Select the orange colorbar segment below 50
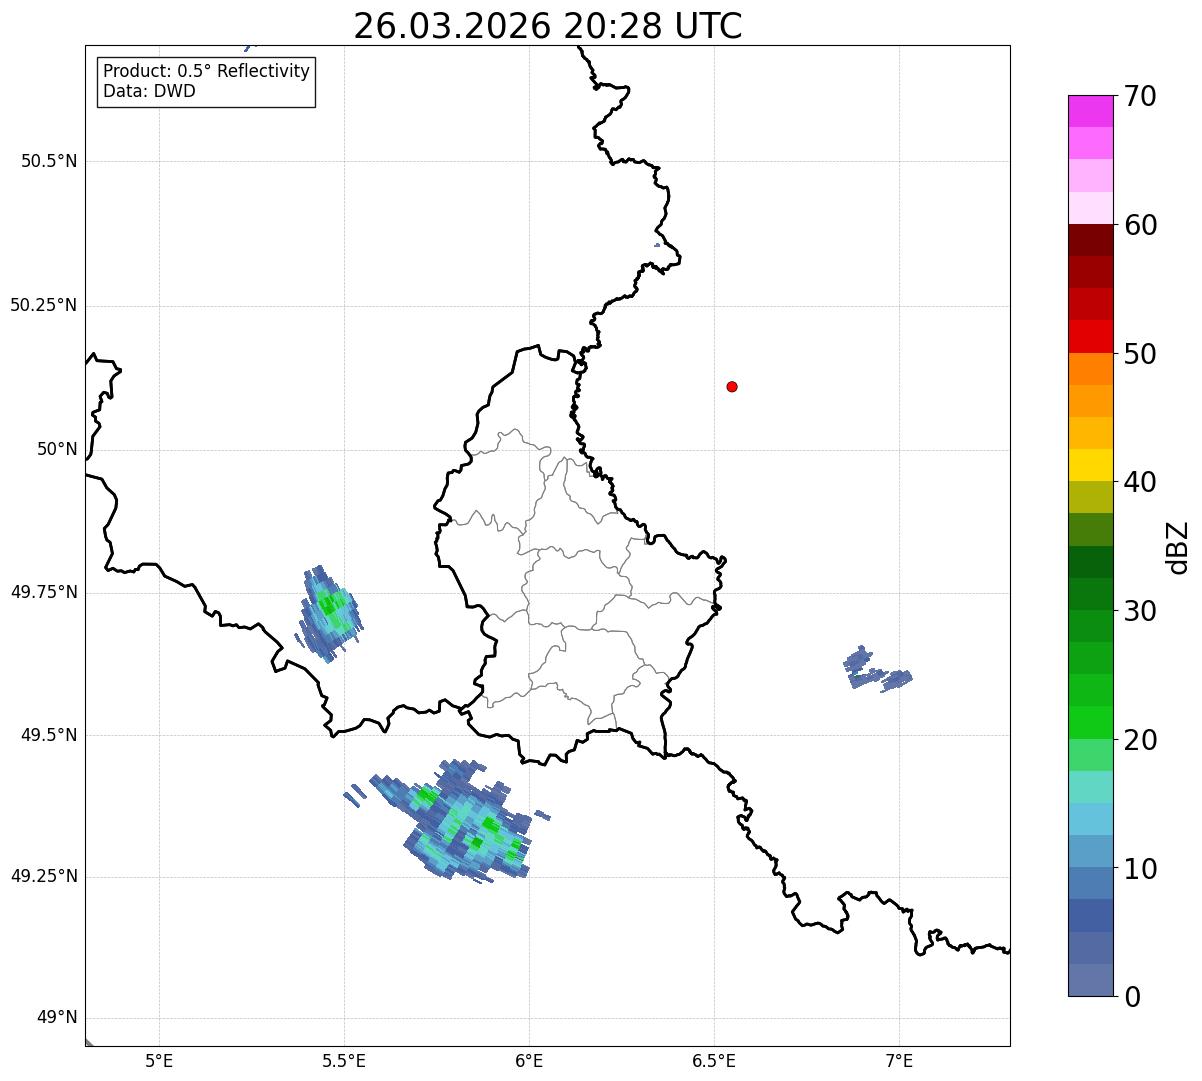This screenshot has width=1202, height=1081. click(x=1090, y=369)
